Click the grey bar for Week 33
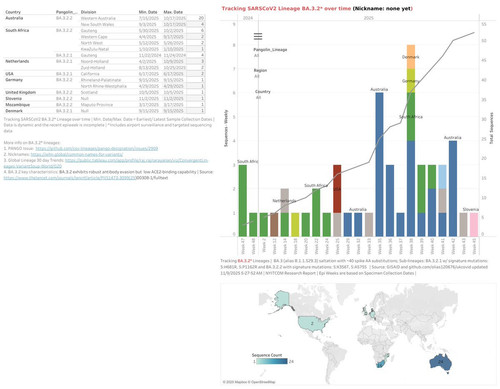The width and height of the screenshot is (500, 389). tap(369, 225)
